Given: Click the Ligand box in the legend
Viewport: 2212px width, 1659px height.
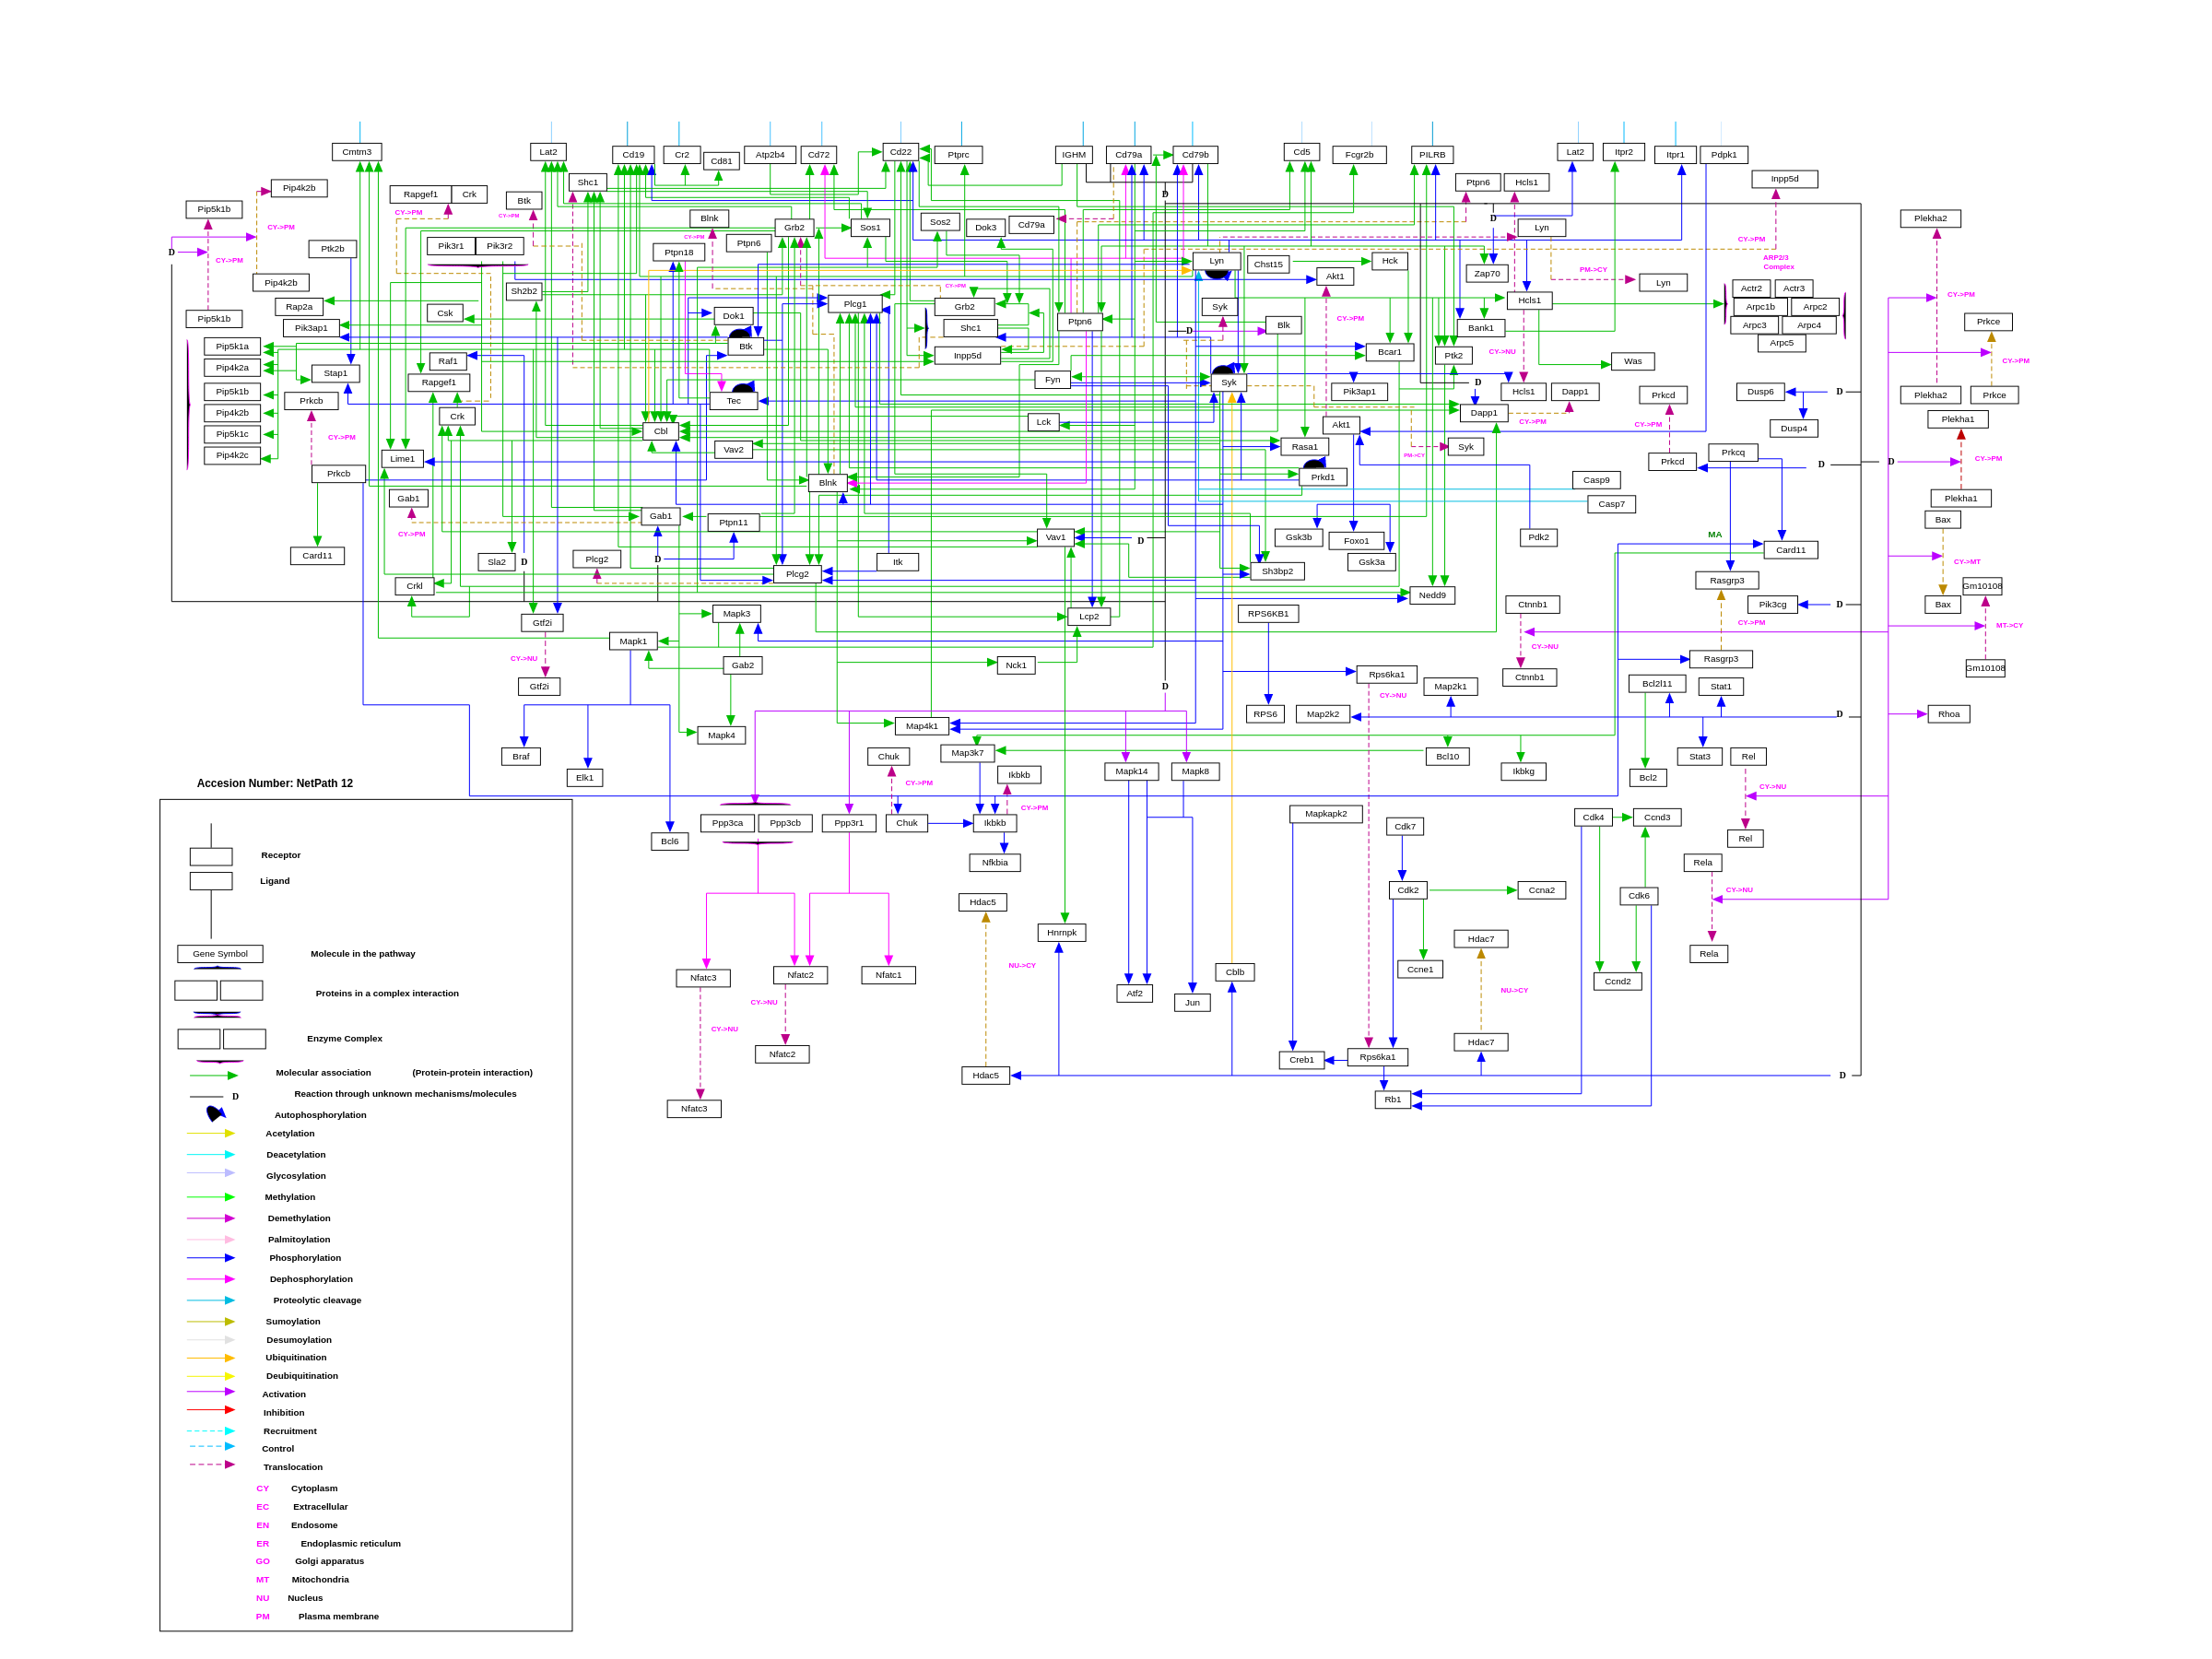Looking at the screenshot, I should tap(211, 881).
